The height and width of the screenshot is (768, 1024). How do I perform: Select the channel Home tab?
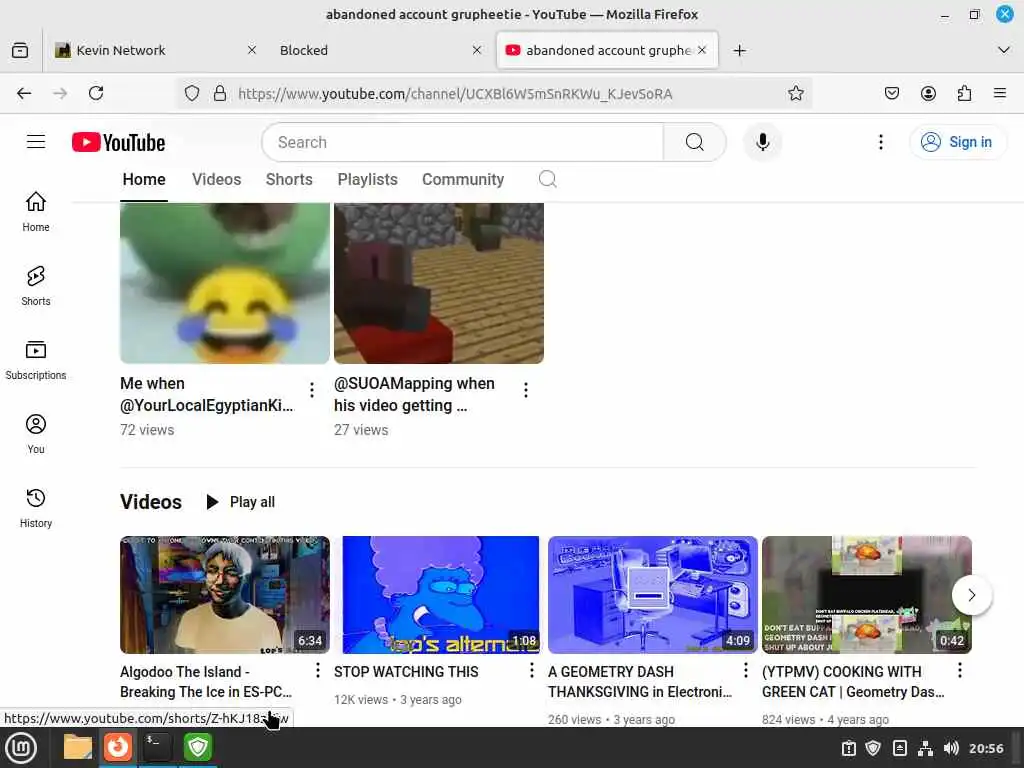point(144,180)
